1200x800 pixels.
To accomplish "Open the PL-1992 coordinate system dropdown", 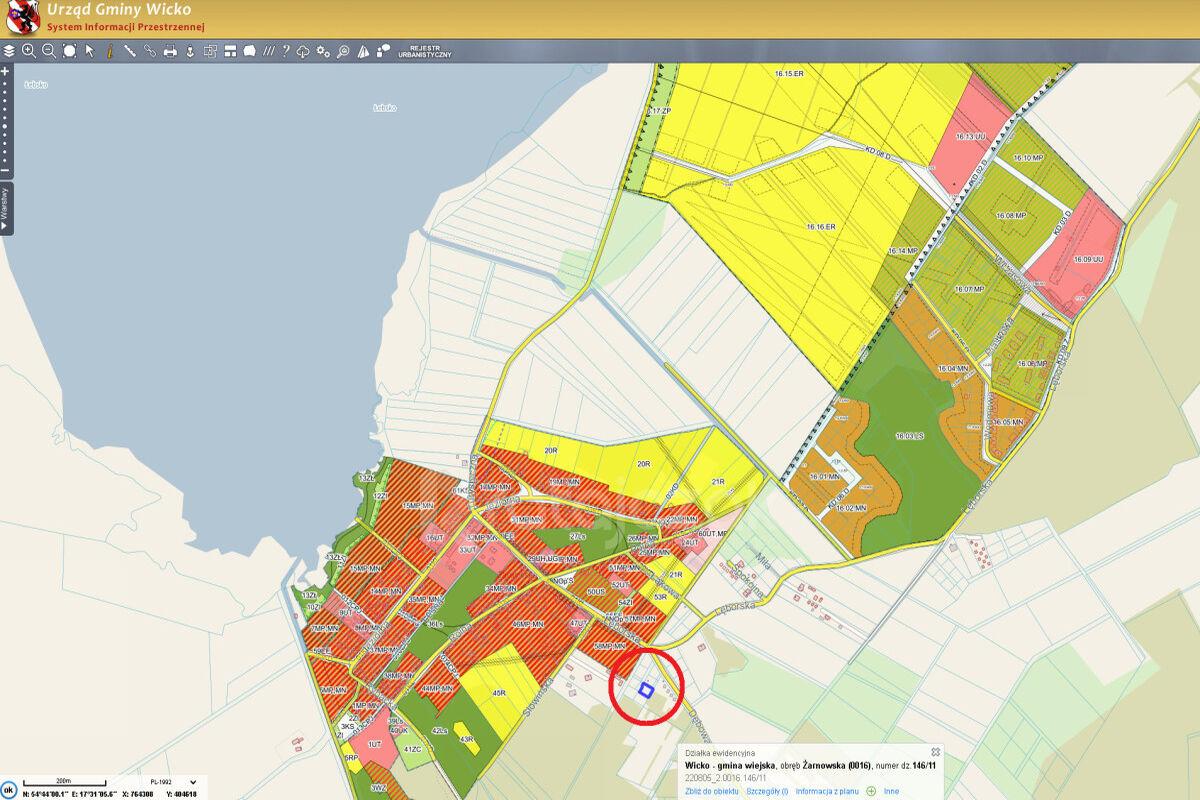I will click(x=161, y=781).
